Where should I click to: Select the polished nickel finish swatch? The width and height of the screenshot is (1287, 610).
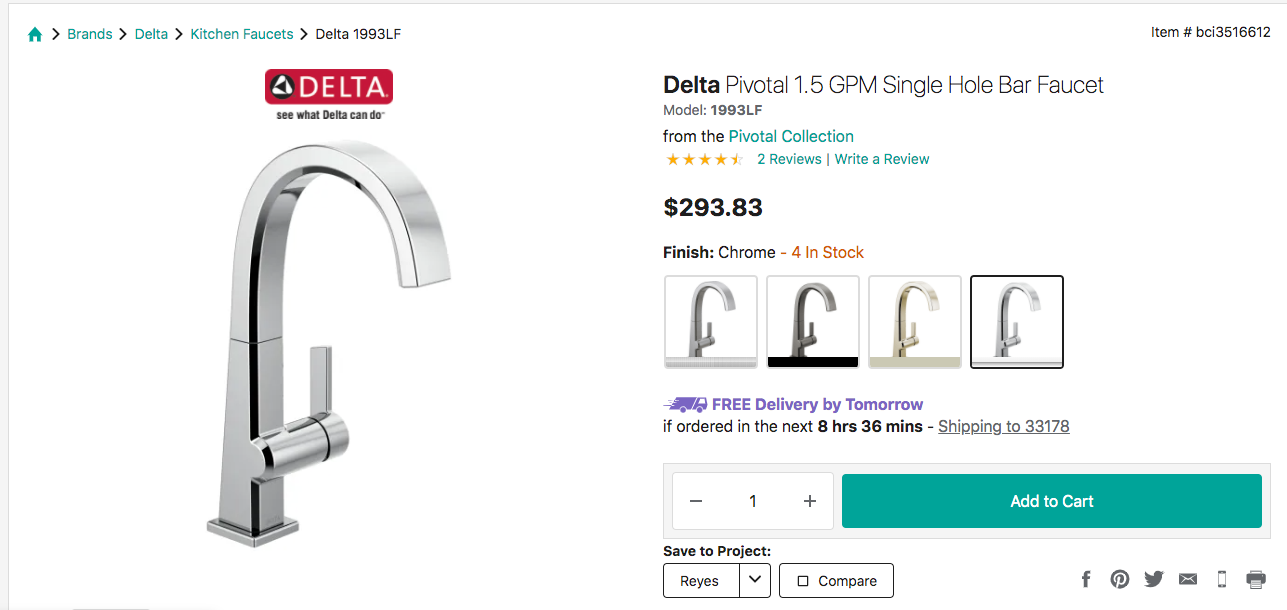[915, 322]
